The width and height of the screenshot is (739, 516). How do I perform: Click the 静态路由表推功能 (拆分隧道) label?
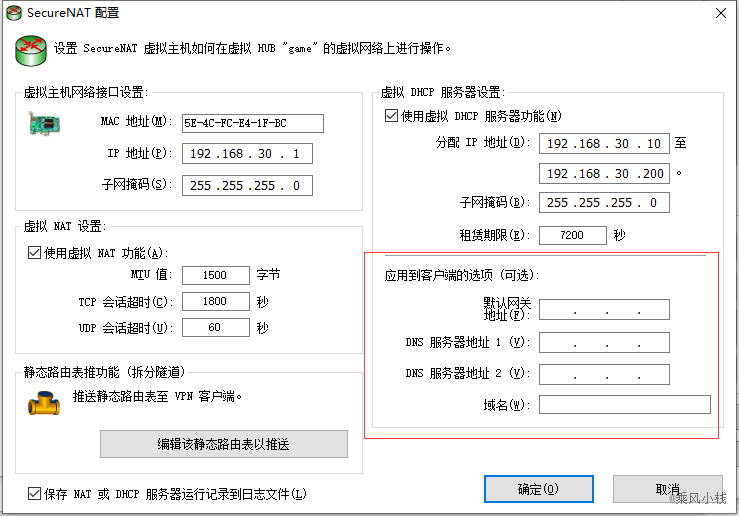point(105,372)
